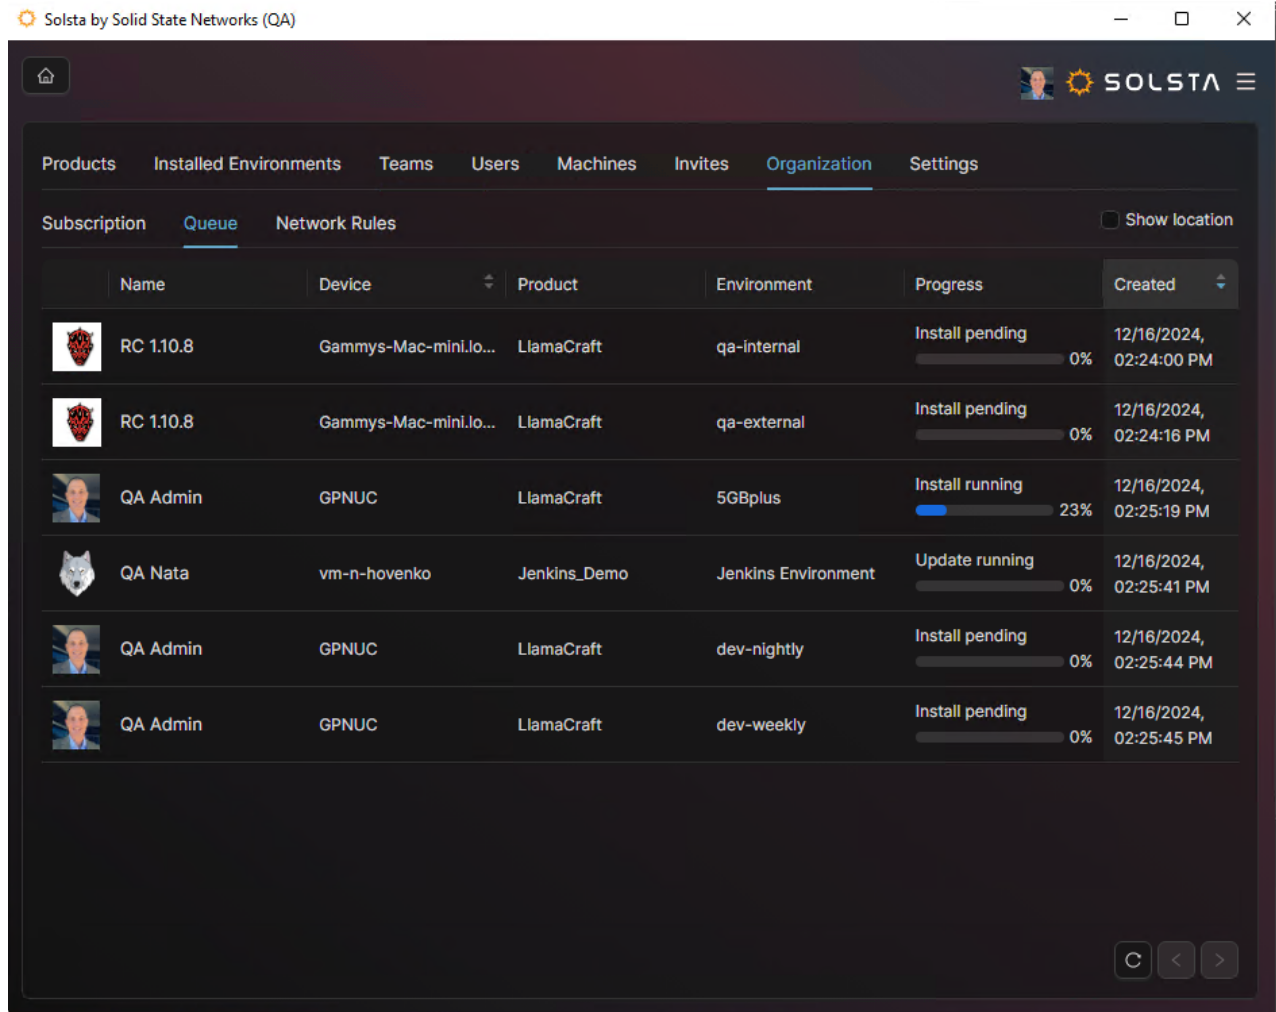Image resolution: width=1276 pixels, height=1012 pixels.
Task: Click Update running progress bar for Jenkins_Demo
Action: [989, 586]
